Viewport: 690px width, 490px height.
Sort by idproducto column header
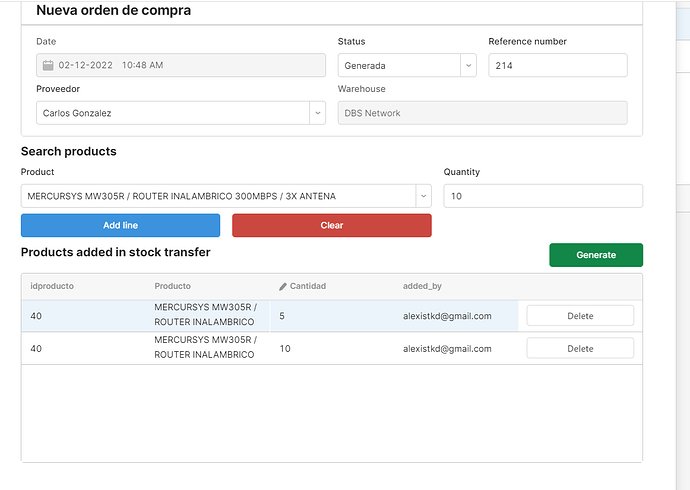click(x=52, y=286)
